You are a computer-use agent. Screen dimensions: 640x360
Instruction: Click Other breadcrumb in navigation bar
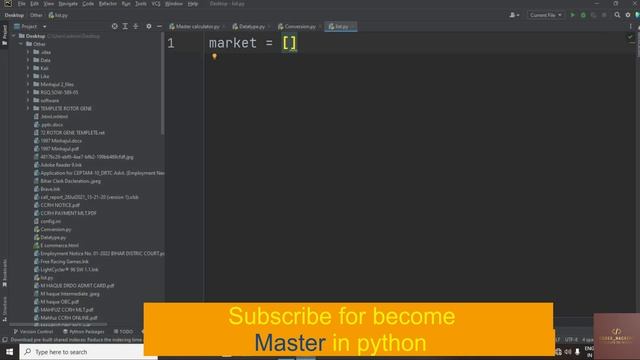coord(36,15)
